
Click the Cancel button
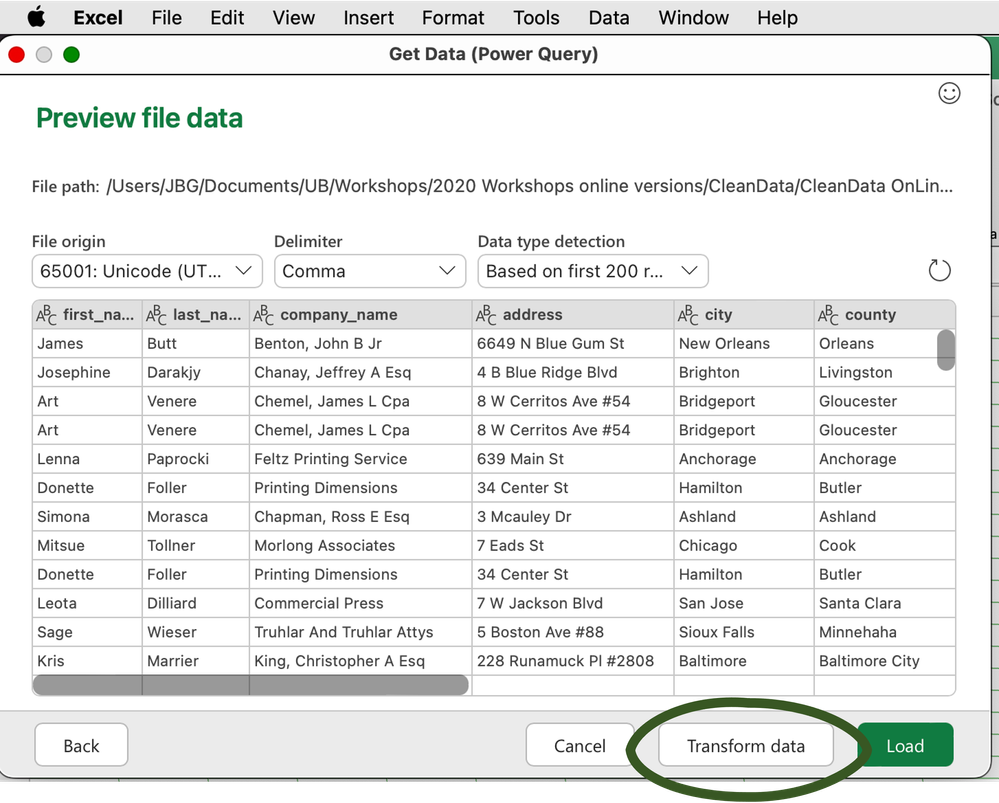coord(580,745)
